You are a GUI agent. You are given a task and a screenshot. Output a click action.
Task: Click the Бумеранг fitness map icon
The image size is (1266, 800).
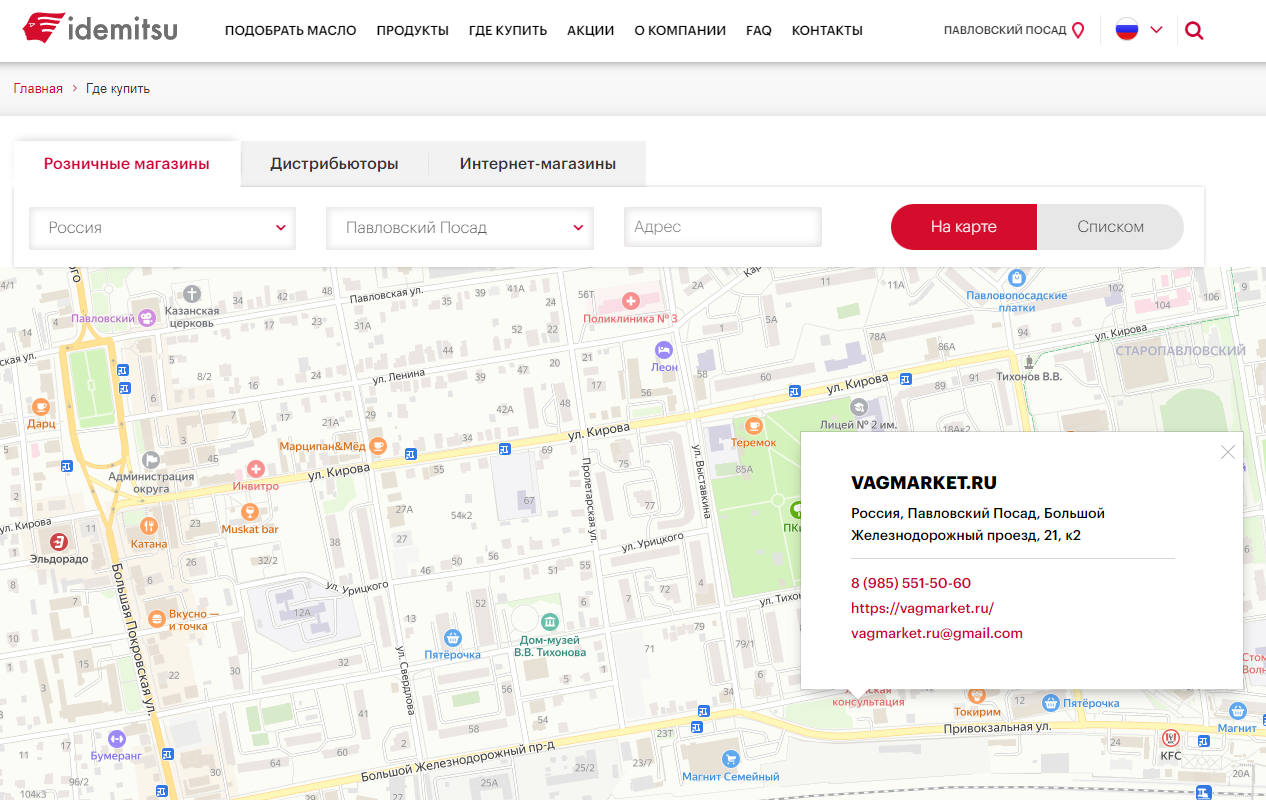[117, 739]
